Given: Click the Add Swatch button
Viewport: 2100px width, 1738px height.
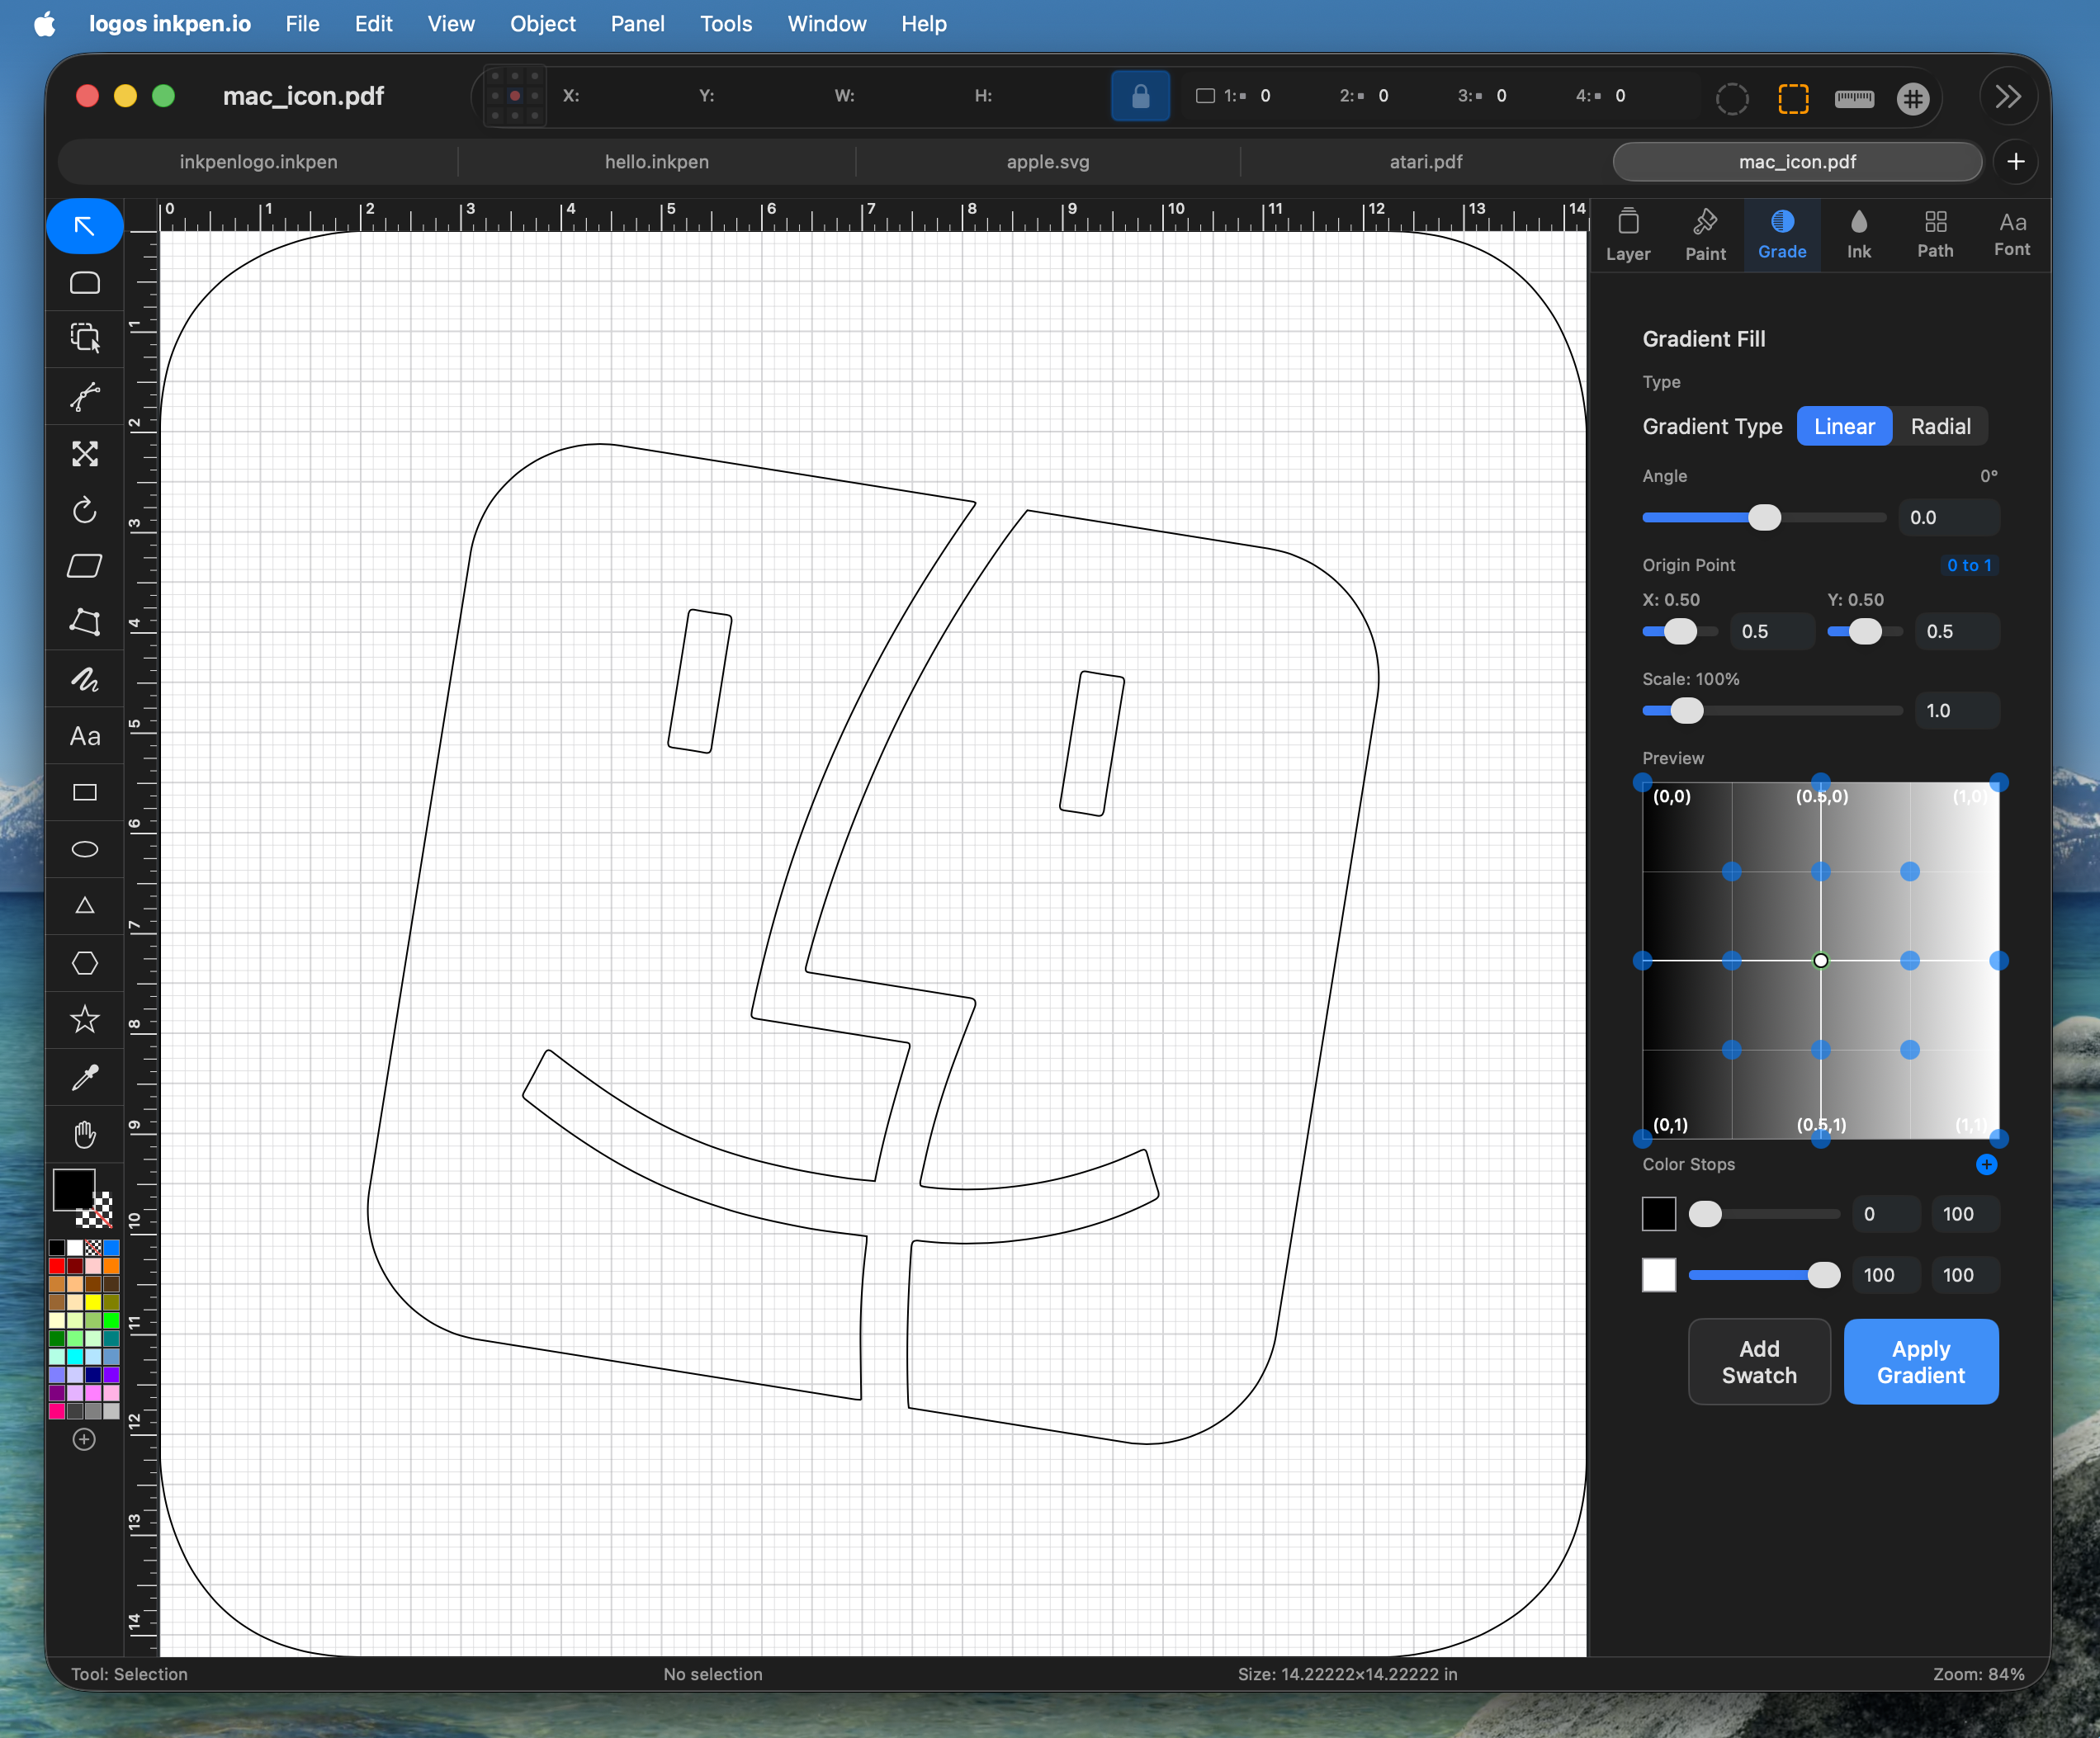Looking at the screenshot, I should pos(1758,1362).
